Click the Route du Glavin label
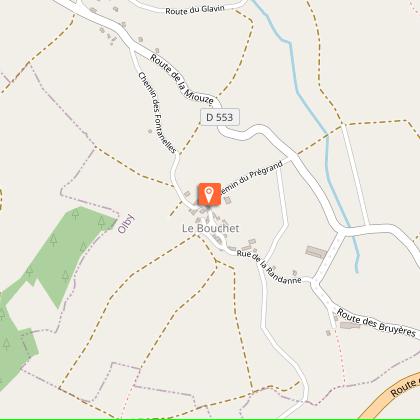Viewport: 420px width, 420px height. pyautogui.click(x=195, y=9)
